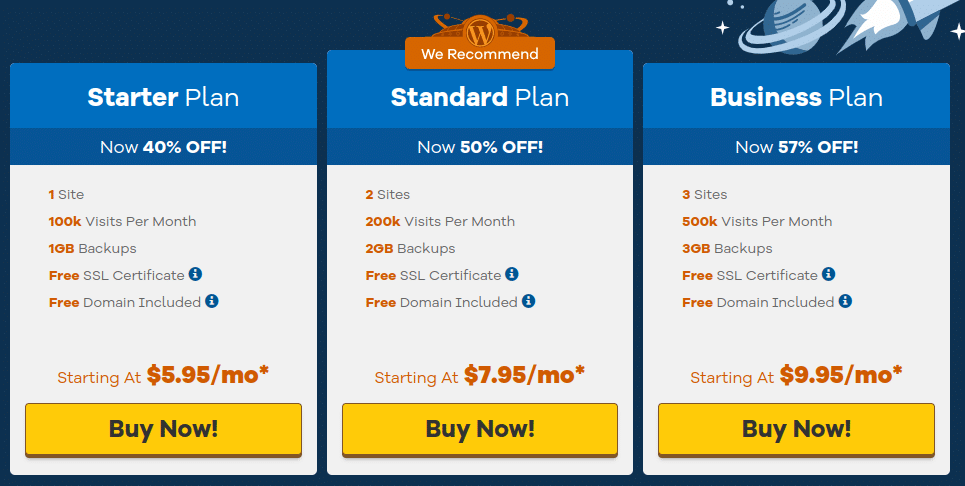Click the WordPress logo above Standard Plan
This screenshot has width=965, height=486.
tap(480, 32)
